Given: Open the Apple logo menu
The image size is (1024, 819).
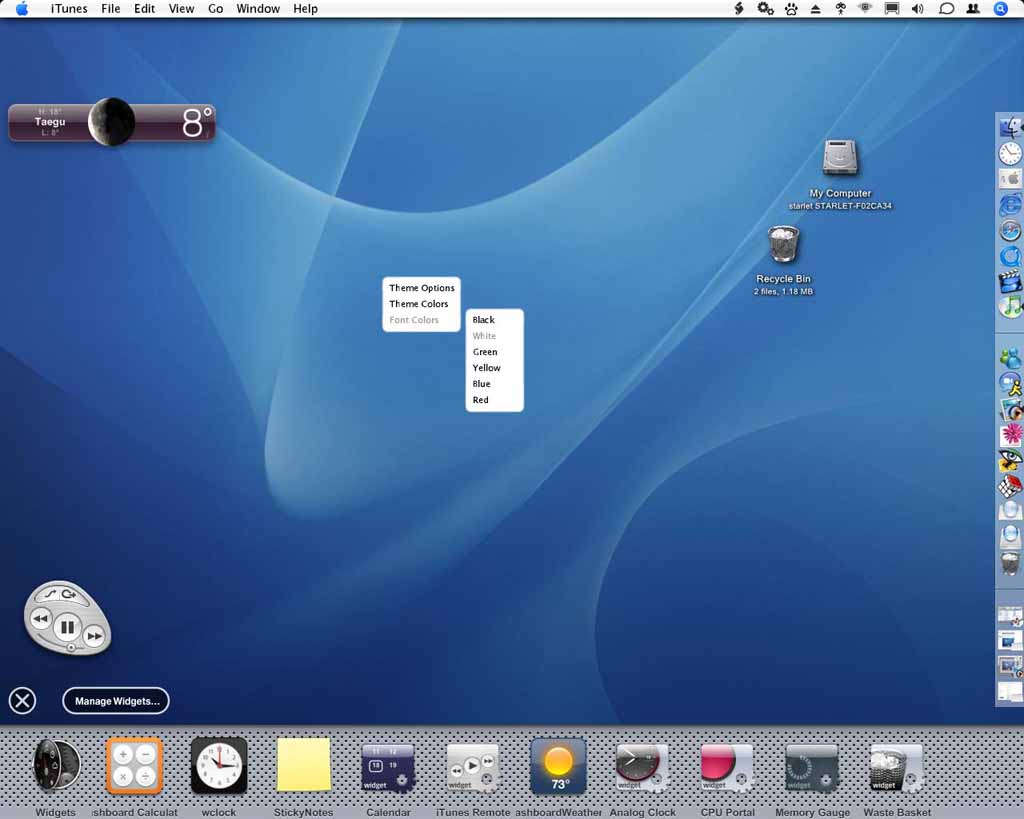Looking at the screenshot, I should (x=22, y=8).
